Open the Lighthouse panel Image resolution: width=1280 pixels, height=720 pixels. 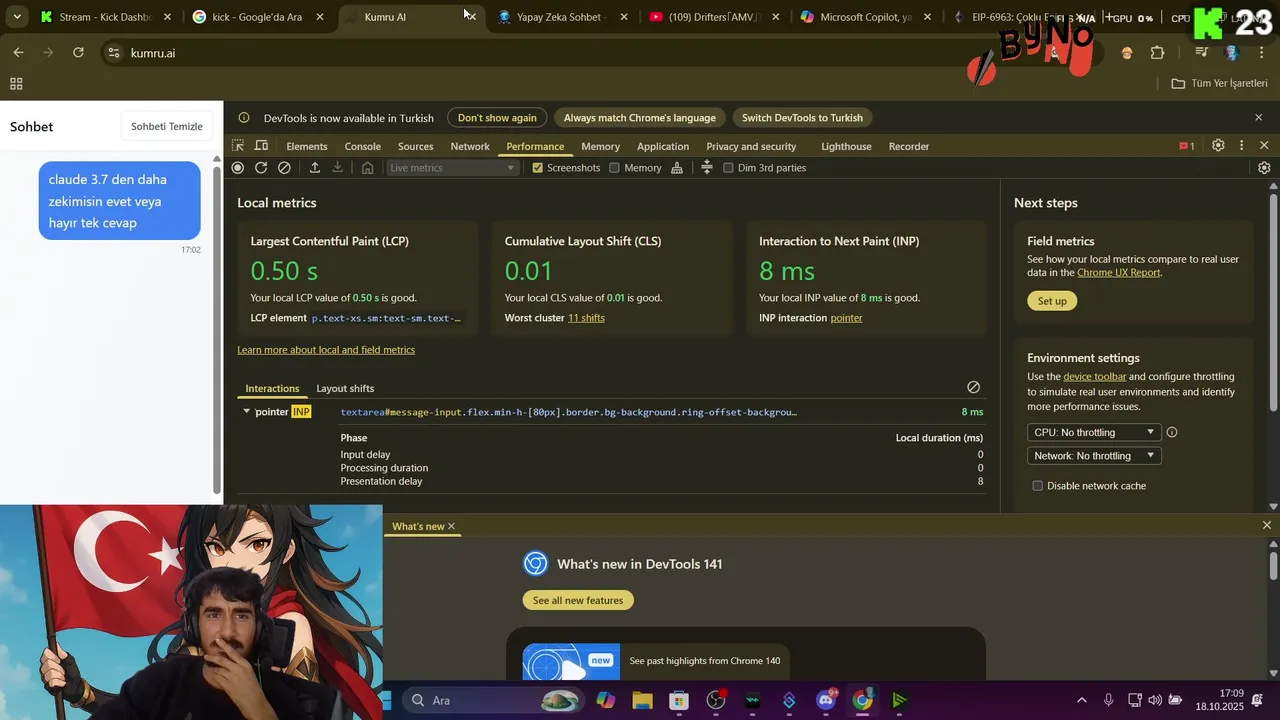click(x=846, y=146)
